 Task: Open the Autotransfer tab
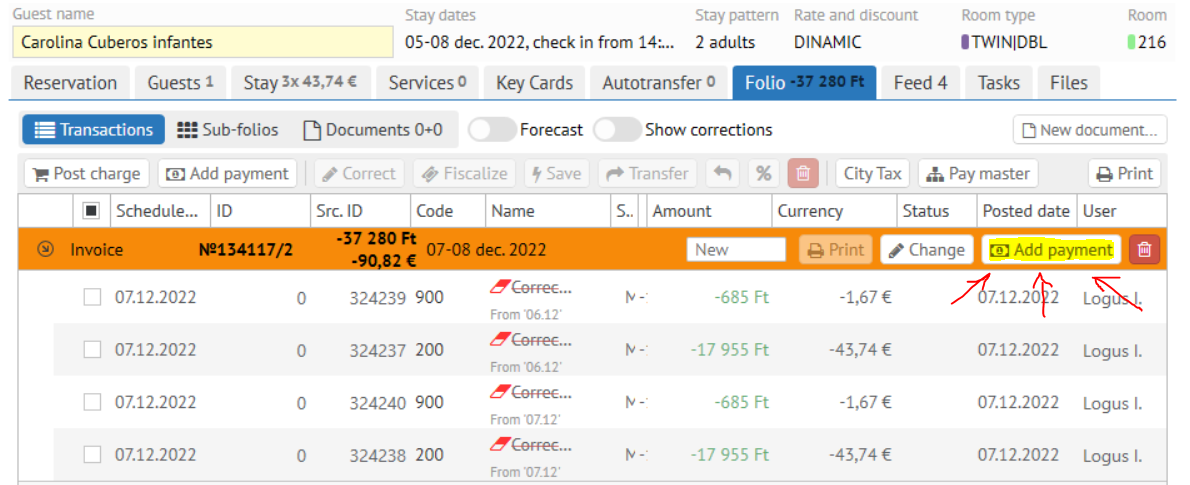click(x=659, y=83)
